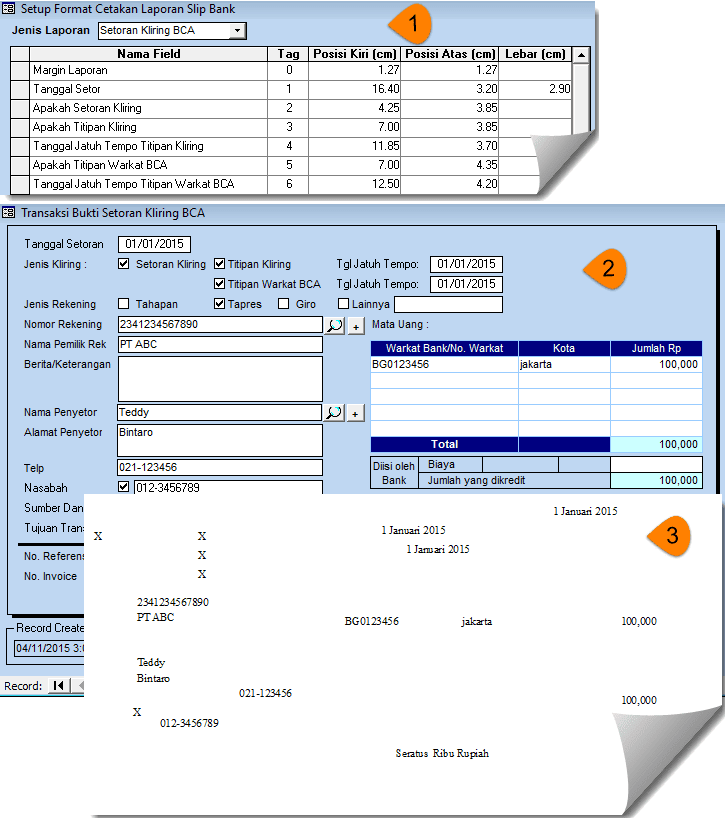This screenshot has height=818, width=725.
Task: Enable the Lainnya checkbox
Action: (x=343, y=304)
